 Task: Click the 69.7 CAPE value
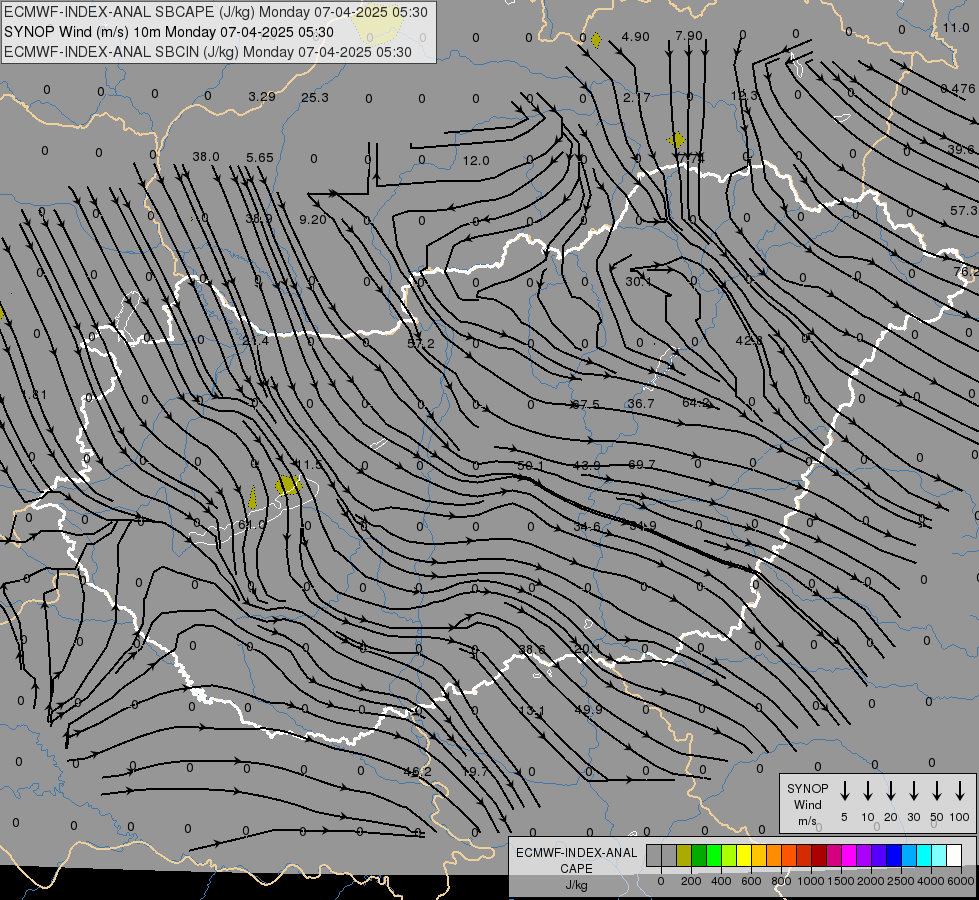point(642,464)
